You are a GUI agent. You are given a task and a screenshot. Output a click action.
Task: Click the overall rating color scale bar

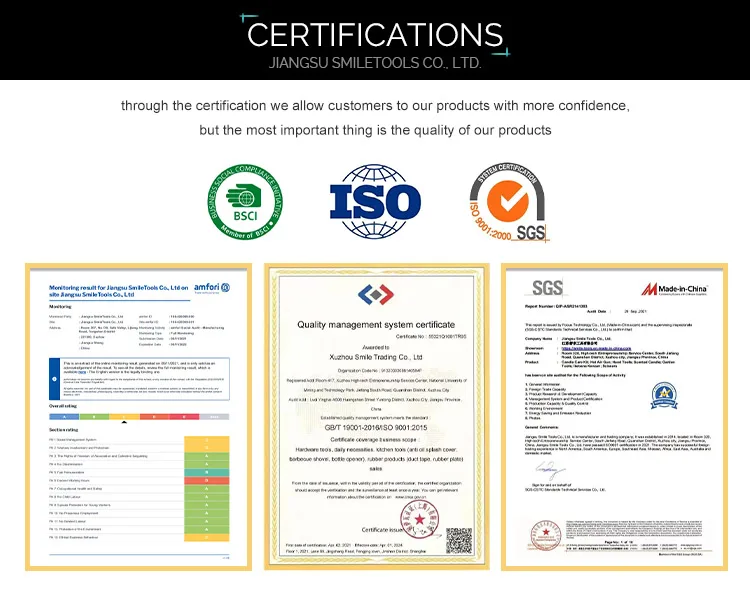coord(139,417)
